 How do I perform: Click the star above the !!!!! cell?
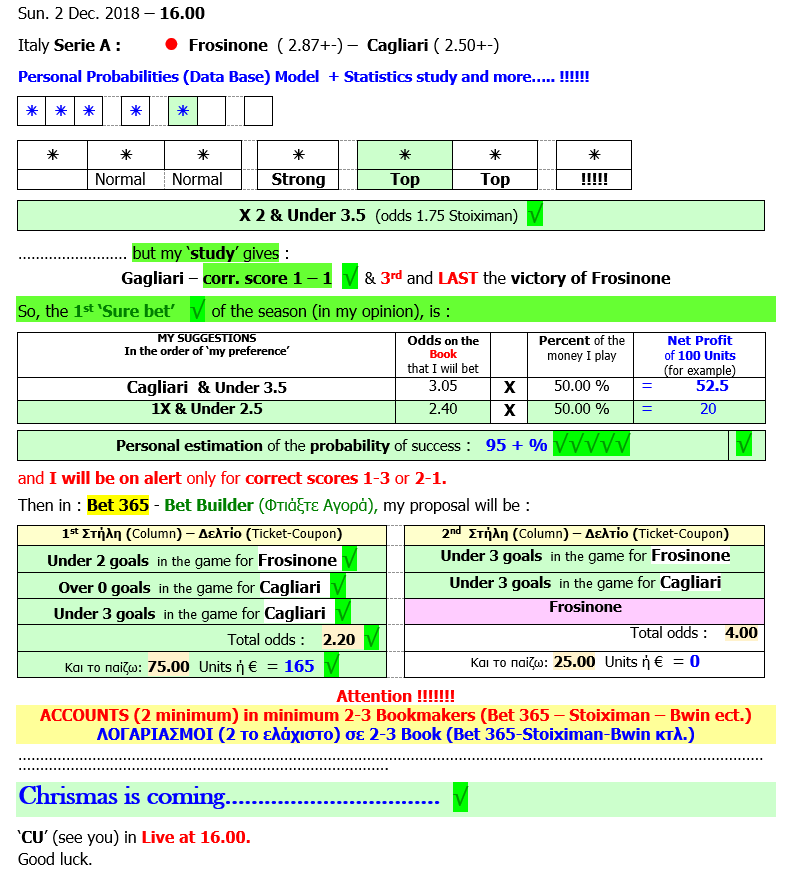(x=594, y=155)
